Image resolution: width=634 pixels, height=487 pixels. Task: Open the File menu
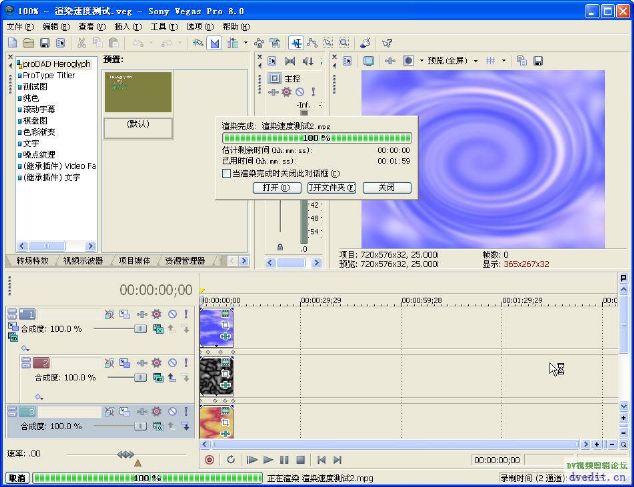pos(20,27)
